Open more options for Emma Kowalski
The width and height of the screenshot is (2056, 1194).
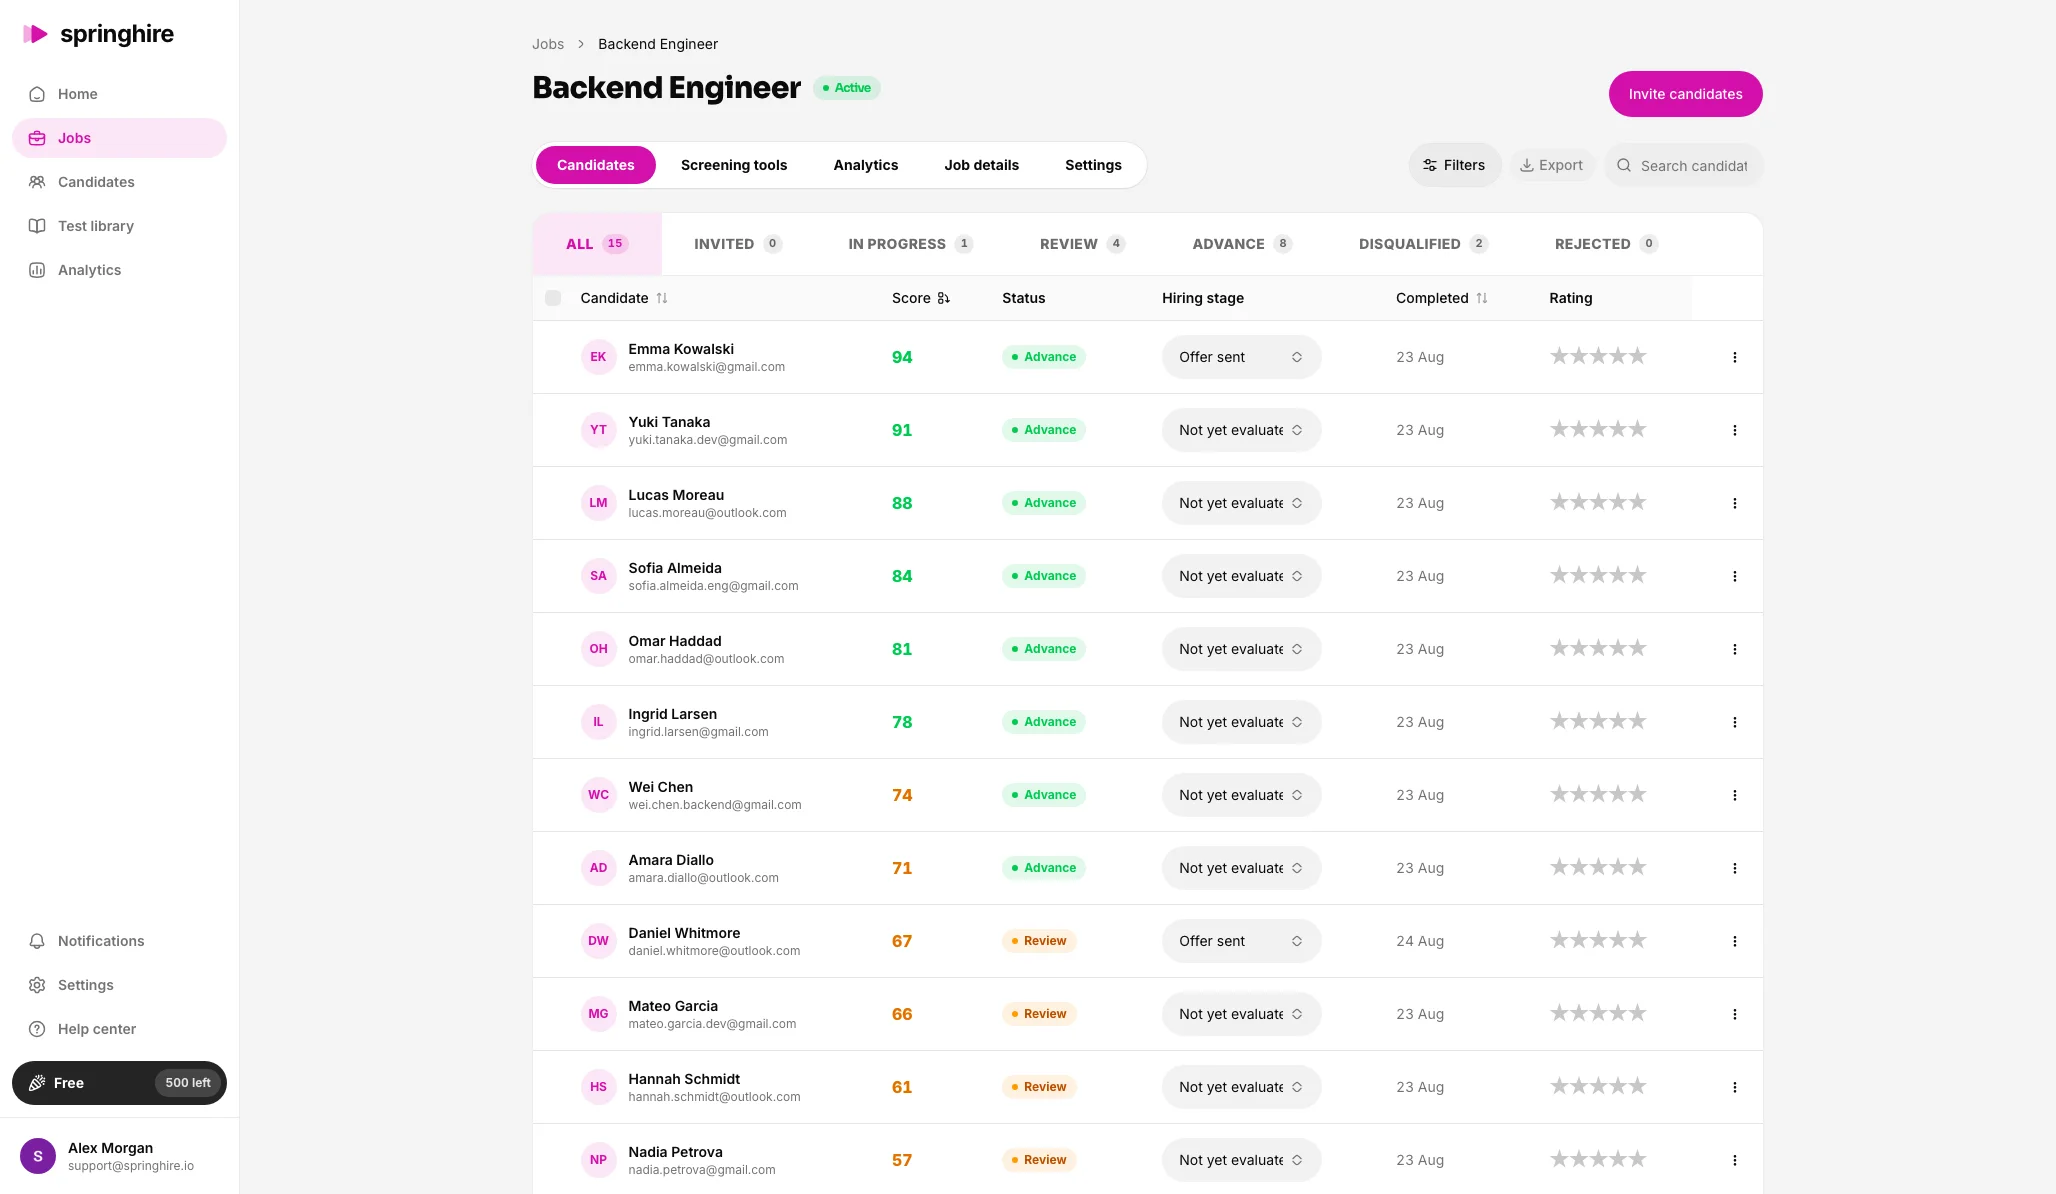click(1734, 357)
